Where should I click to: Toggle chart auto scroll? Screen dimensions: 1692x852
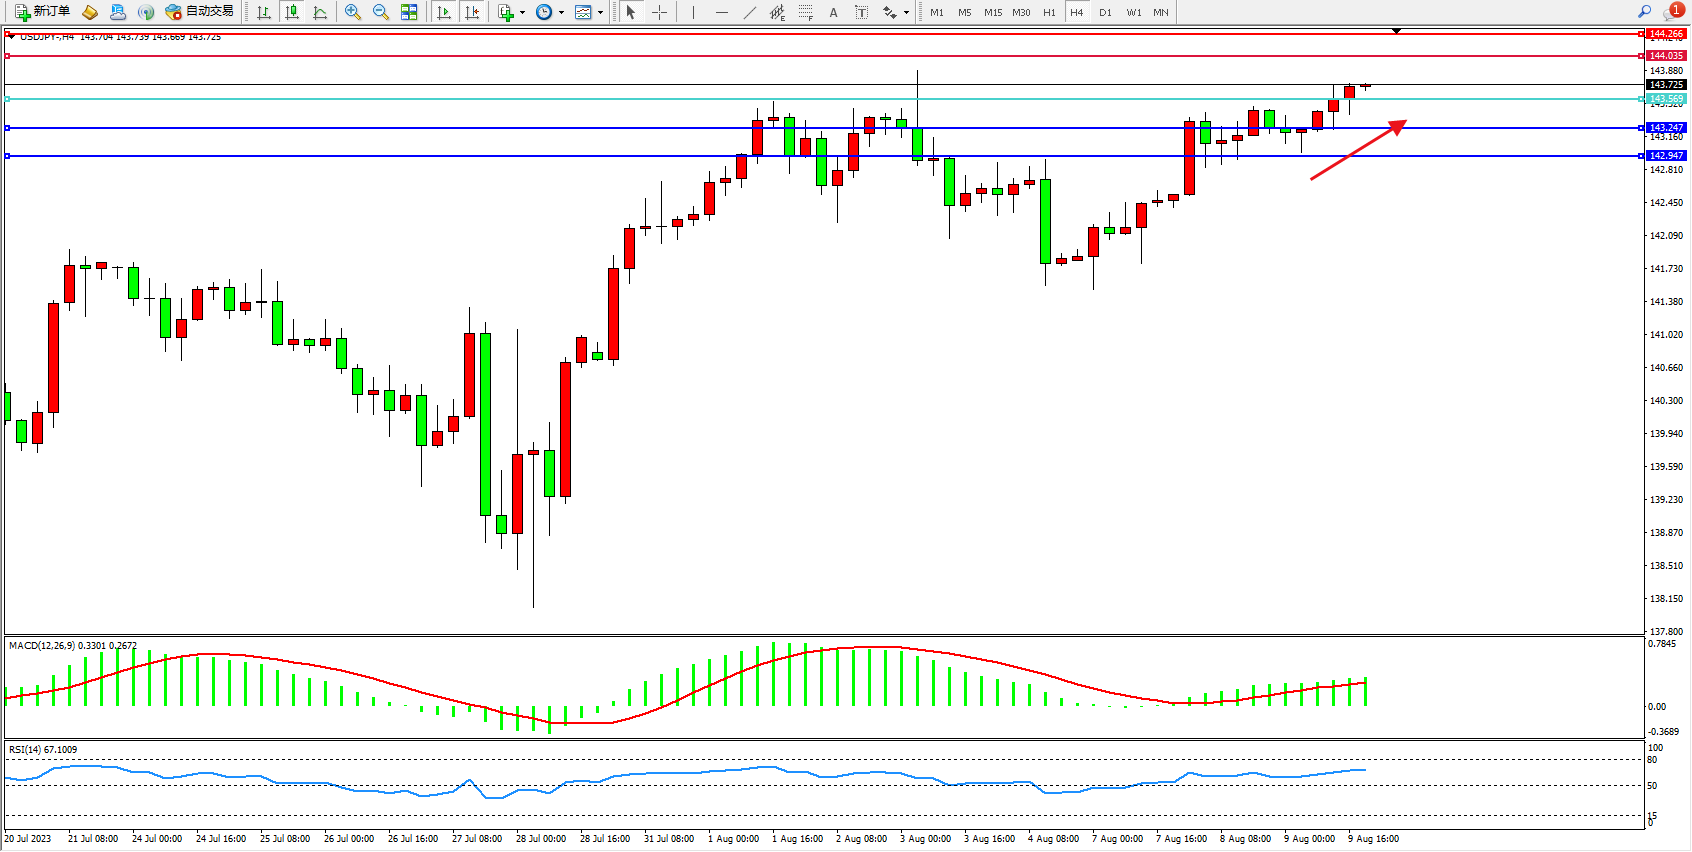tap(444, 12)
